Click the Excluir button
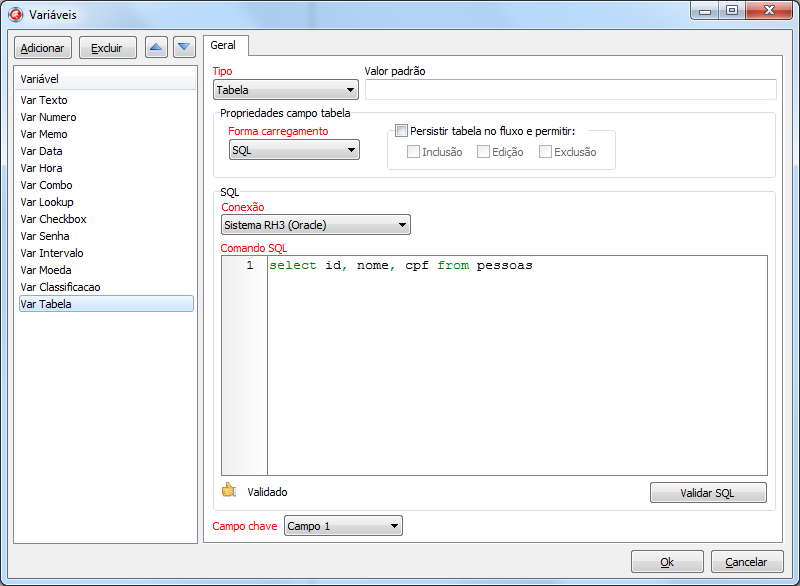800x586 pixels. (x=107, y=48)
